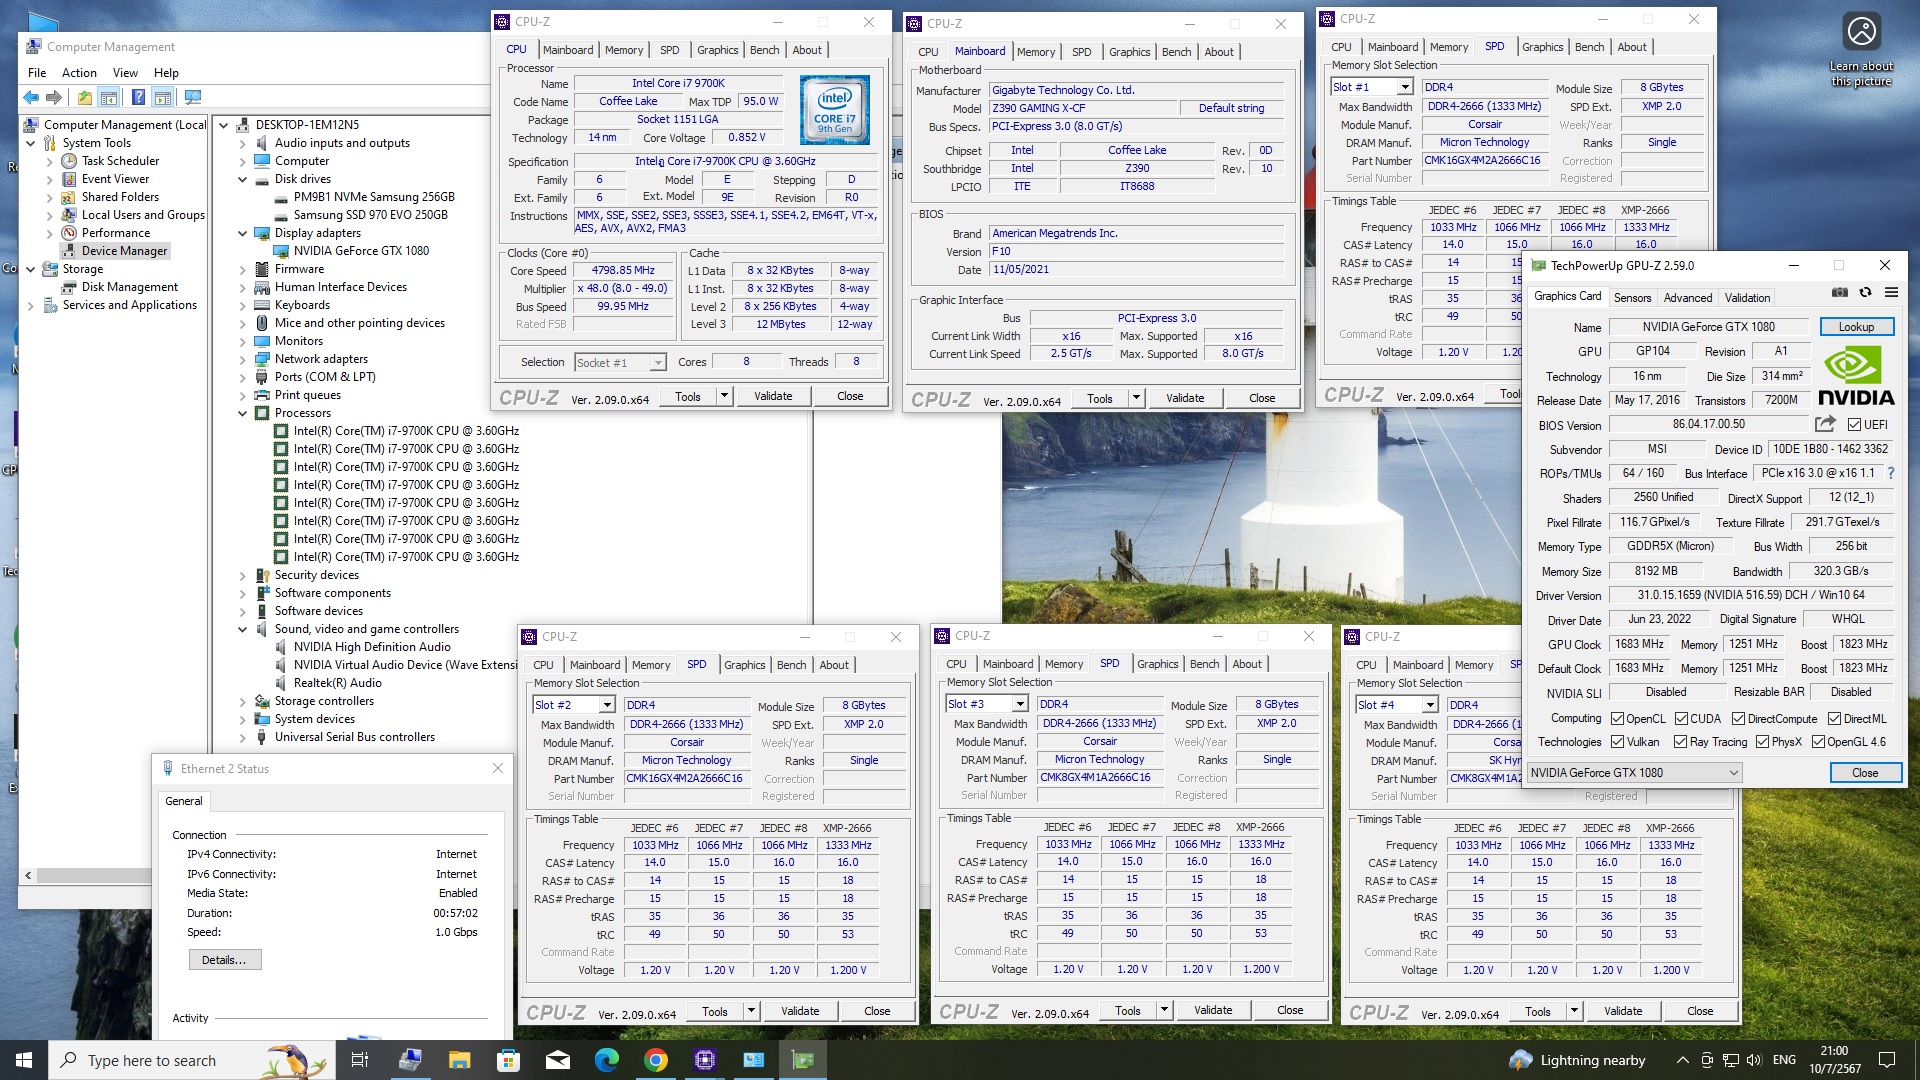Open Bench tab in the CPU-Z Mainboard window

[1176, 52]
